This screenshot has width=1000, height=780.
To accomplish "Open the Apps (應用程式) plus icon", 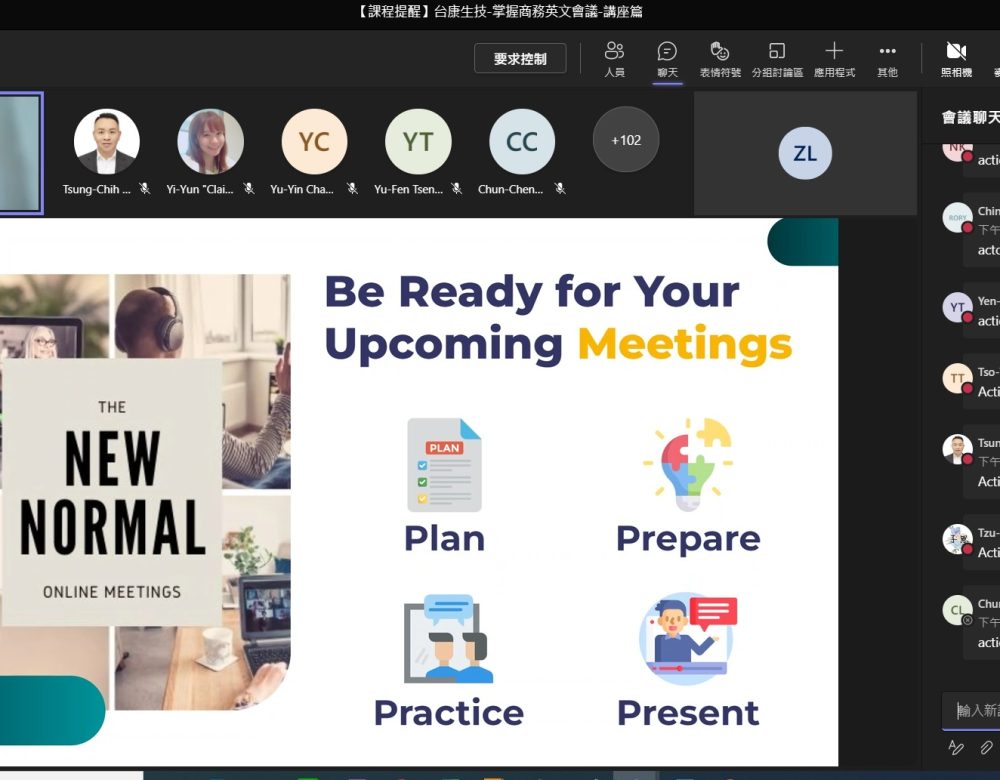I will pos(834,58).
